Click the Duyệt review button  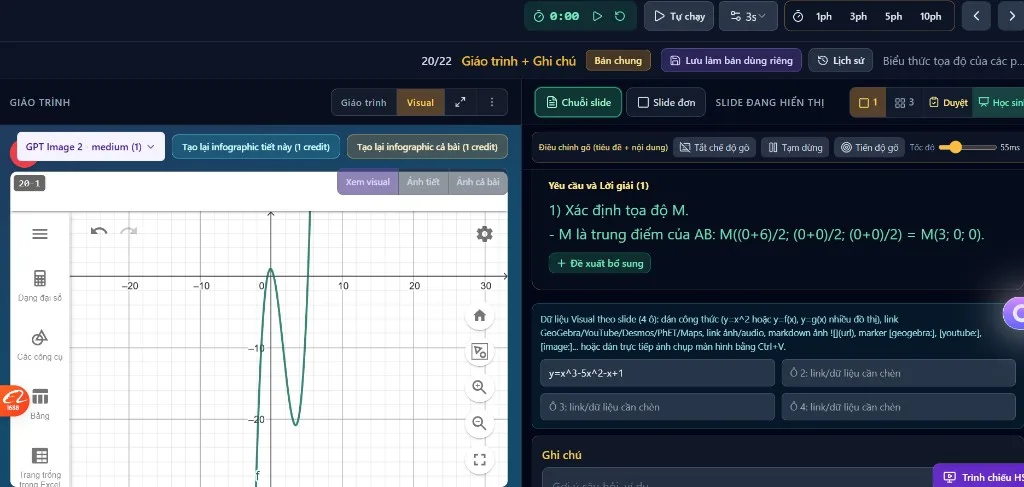pyautogui.click(x=948, y=102)
